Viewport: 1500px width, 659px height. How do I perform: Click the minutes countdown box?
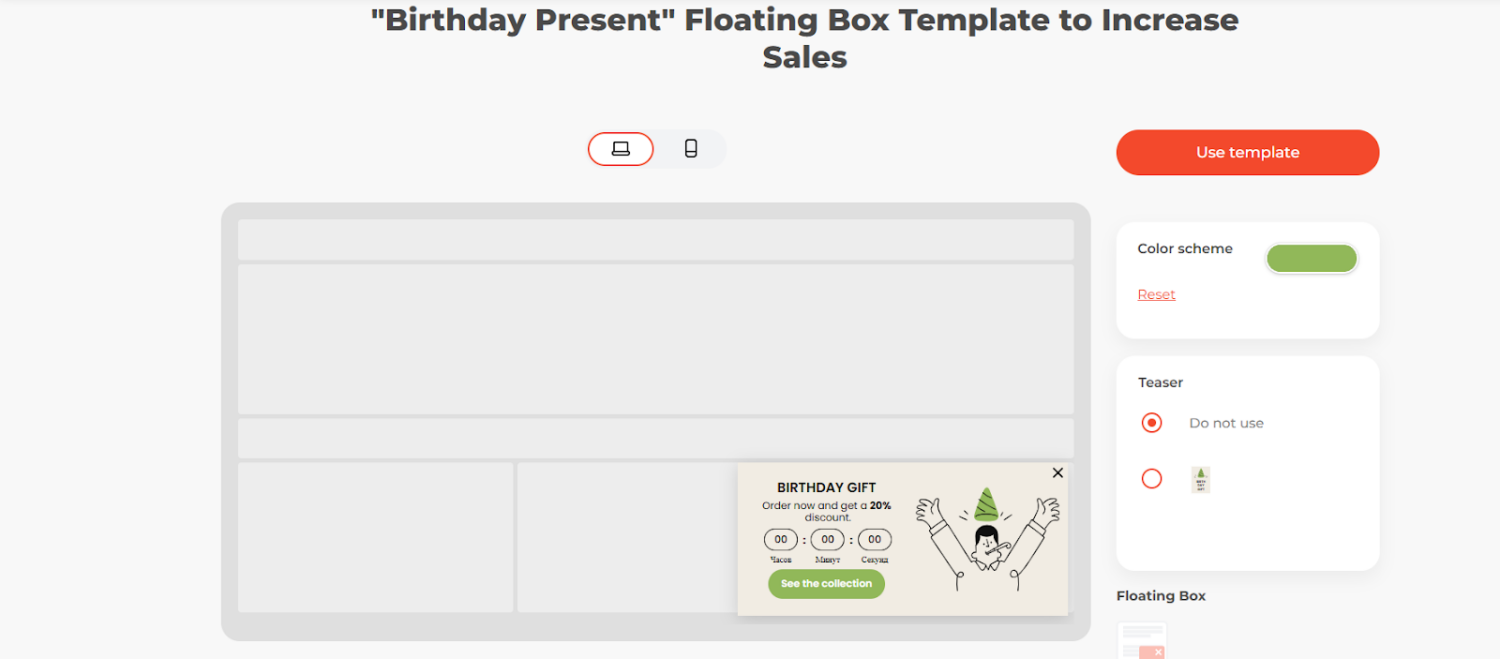pos(828,540)
